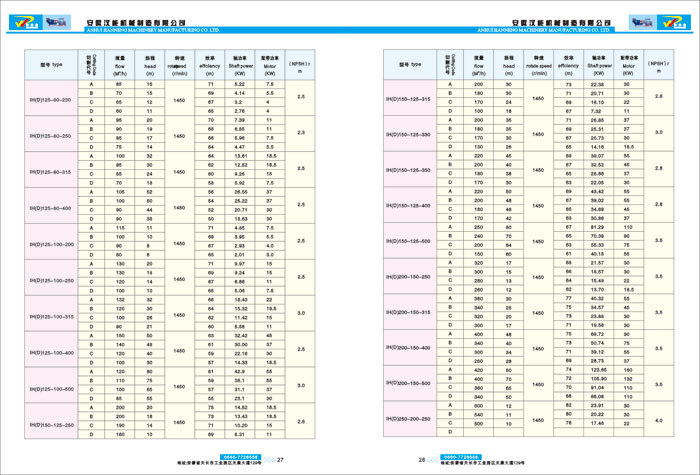This screenshot has height=475, width=700.
Task: Select model cell IH(D)200-150-315
Action: (410, 312)
